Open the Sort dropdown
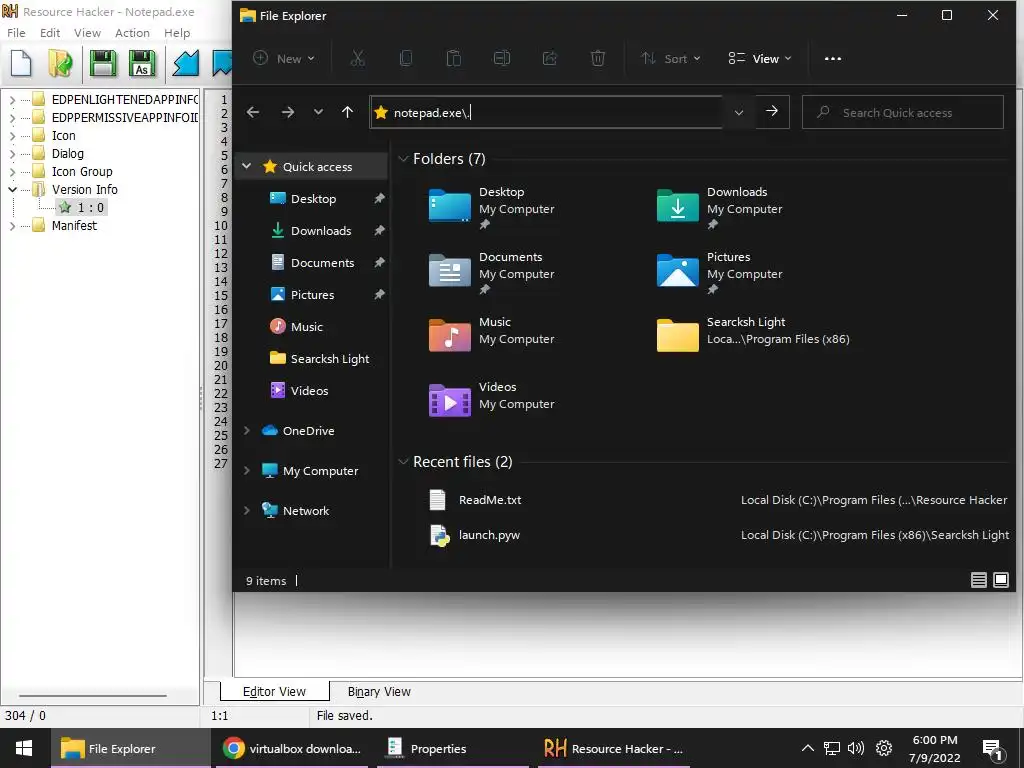Screen dimensions: 1024x768 click(x=671, y=58)
